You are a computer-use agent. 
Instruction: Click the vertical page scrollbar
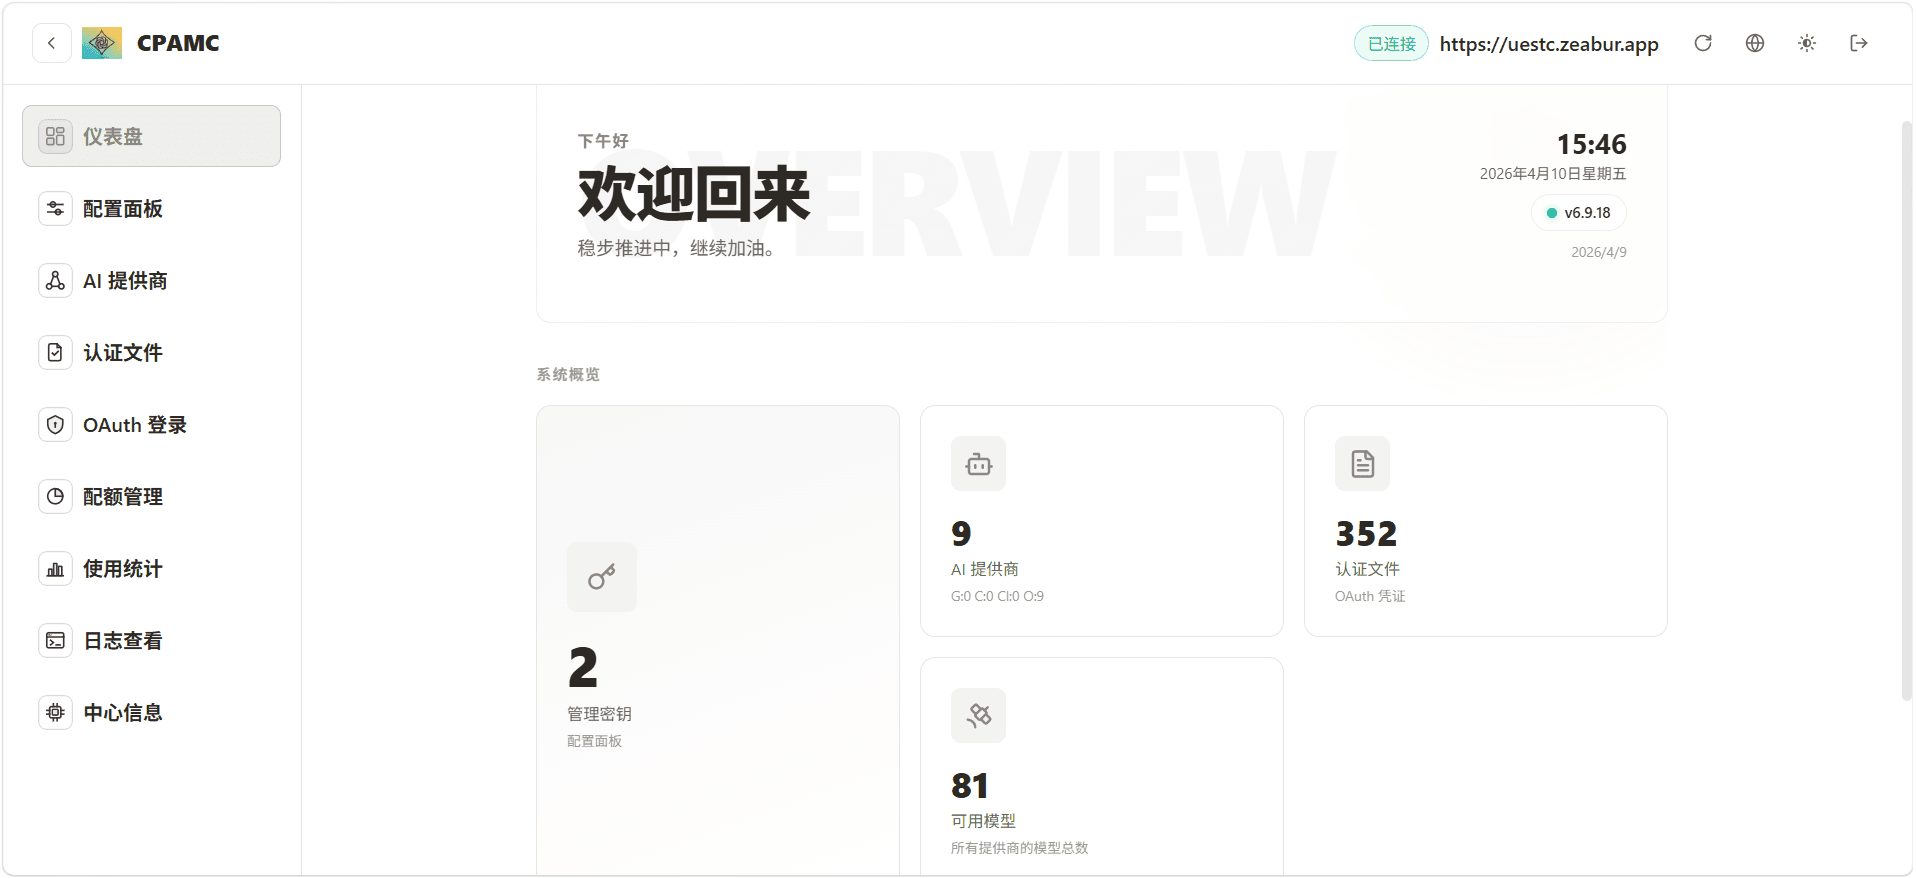pyautogui.click(x=1906, y=410)
